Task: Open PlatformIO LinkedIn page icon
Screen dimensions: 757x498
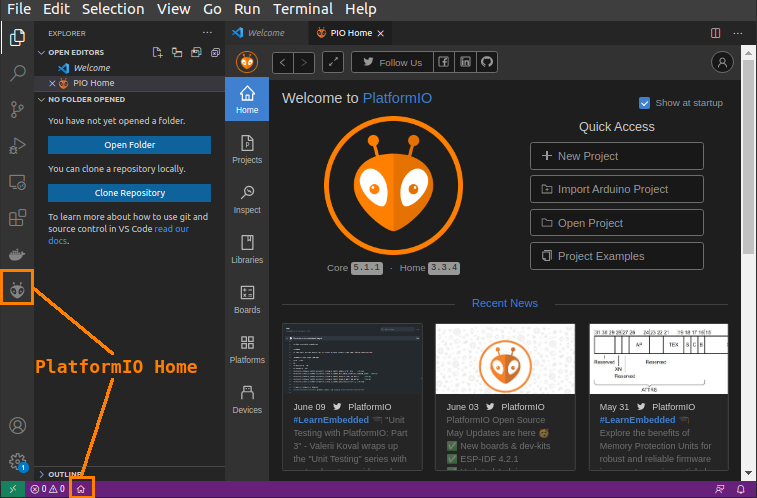Action: coord(465,62)
